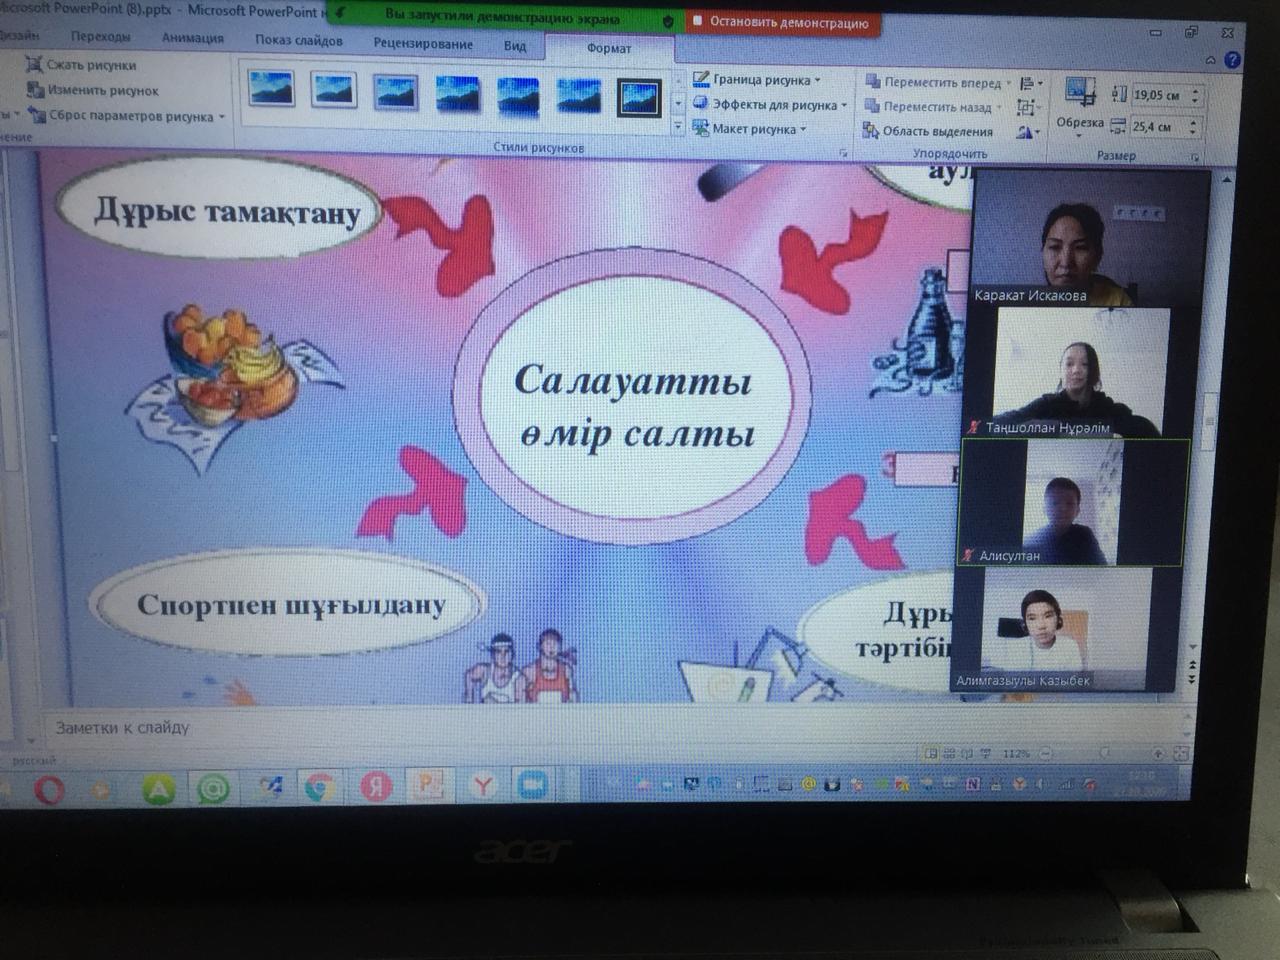The image size is (1280, 960).
Task: Expand Picture Border (Граница рисунка) dropdown
Action: pos(766,79)
